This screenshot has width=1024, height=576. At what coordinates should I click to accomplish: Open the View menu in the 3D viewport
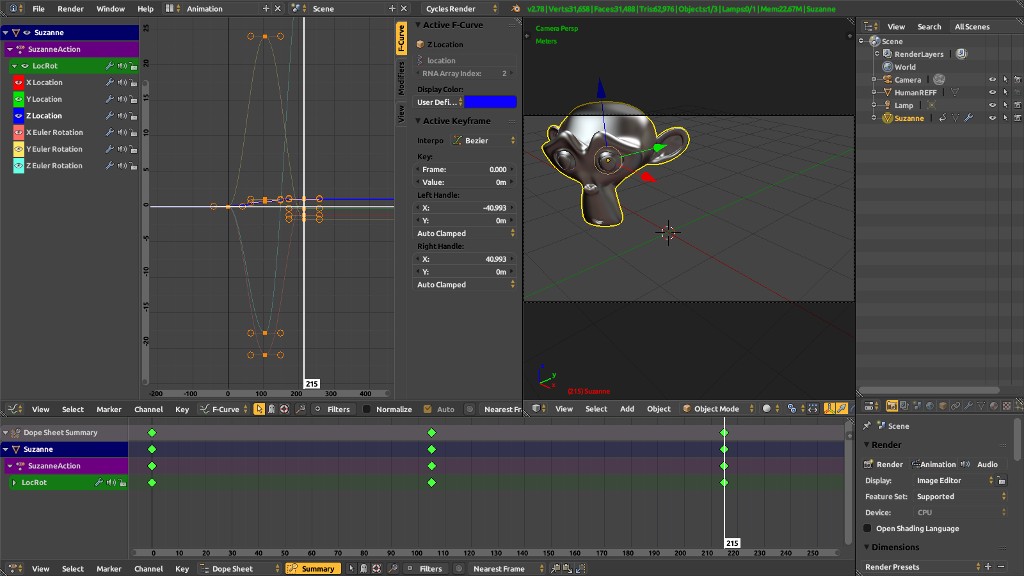click(x=563, y=408)
